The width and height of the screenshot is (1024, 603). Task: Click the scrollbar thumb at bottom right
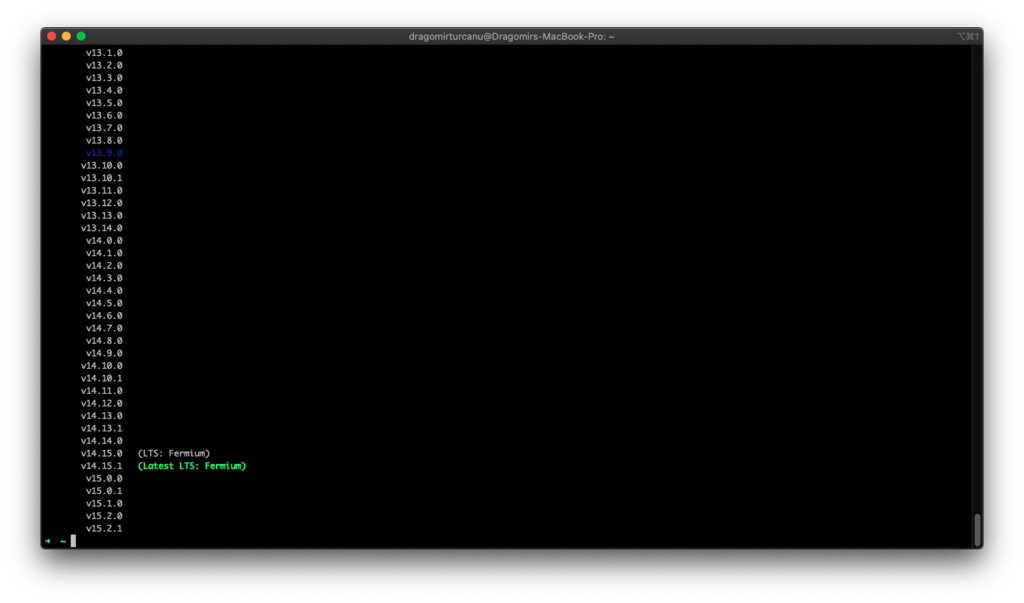[x=977, y=529]
